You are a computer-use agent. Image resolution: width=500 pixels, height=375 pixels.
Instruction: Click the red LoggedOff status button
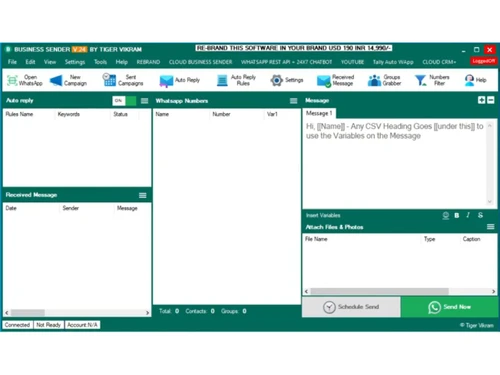[x=484, y=61]
